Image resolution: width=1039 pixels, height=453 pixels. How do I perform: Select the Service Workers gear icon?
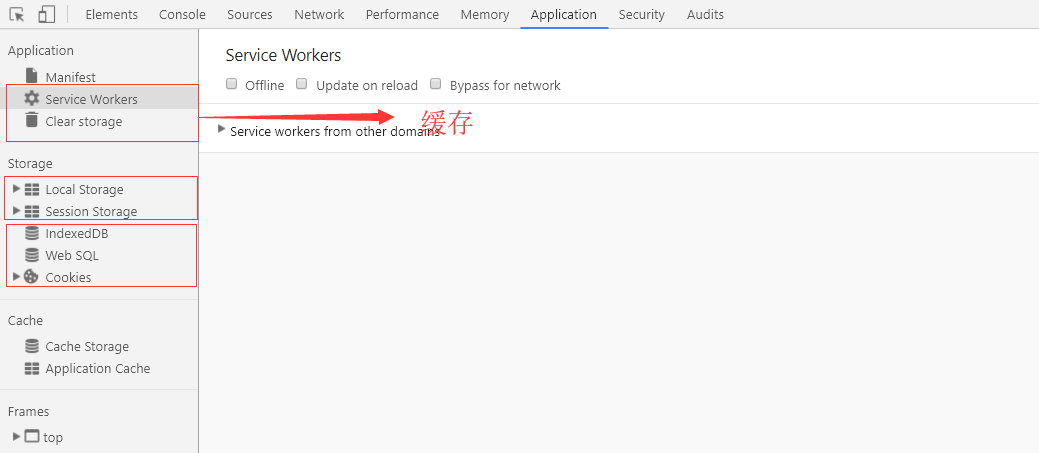pos(31,99)
